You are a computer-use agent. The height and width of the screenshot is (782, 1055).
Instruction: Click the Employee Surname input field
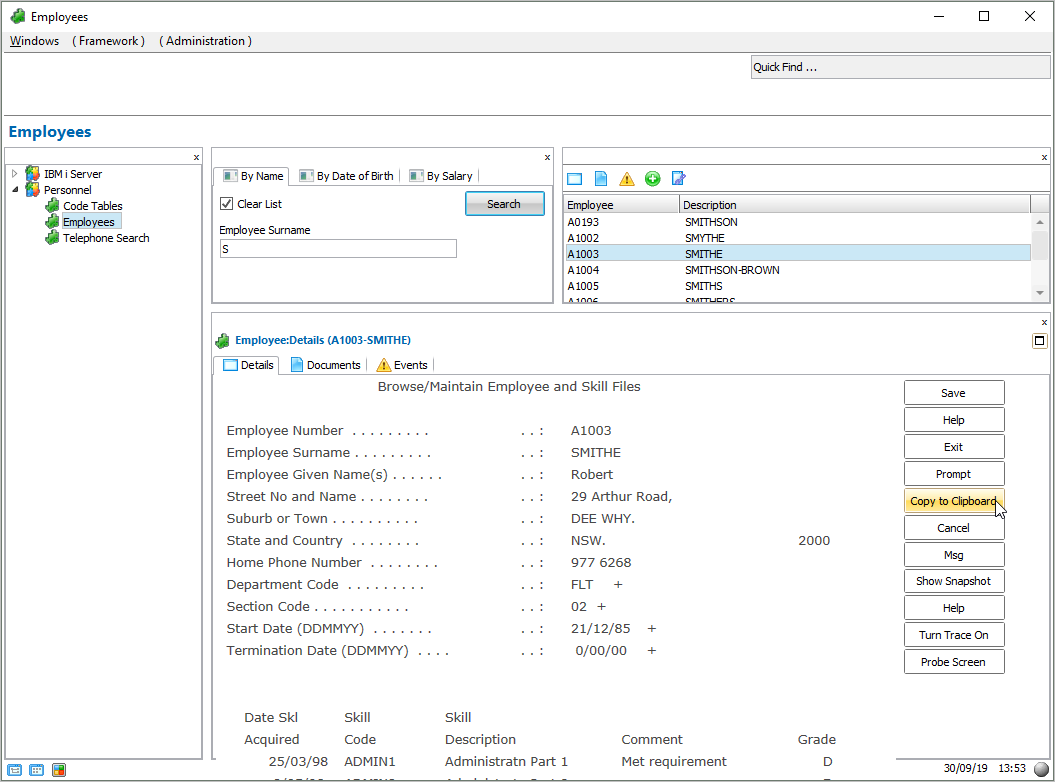coord(338,249)
